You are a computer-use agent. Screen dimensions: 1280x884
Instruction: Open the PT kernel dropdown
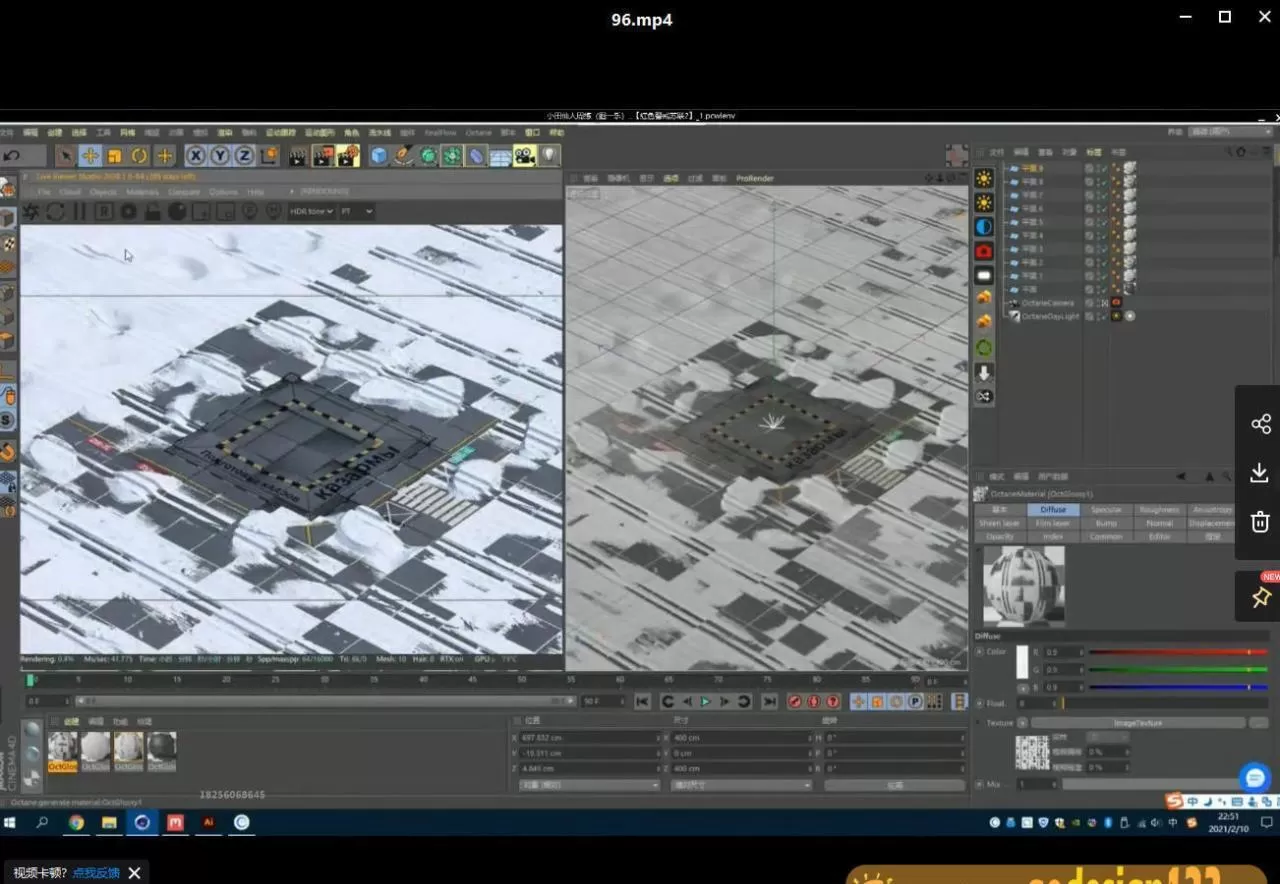point(356,212)
